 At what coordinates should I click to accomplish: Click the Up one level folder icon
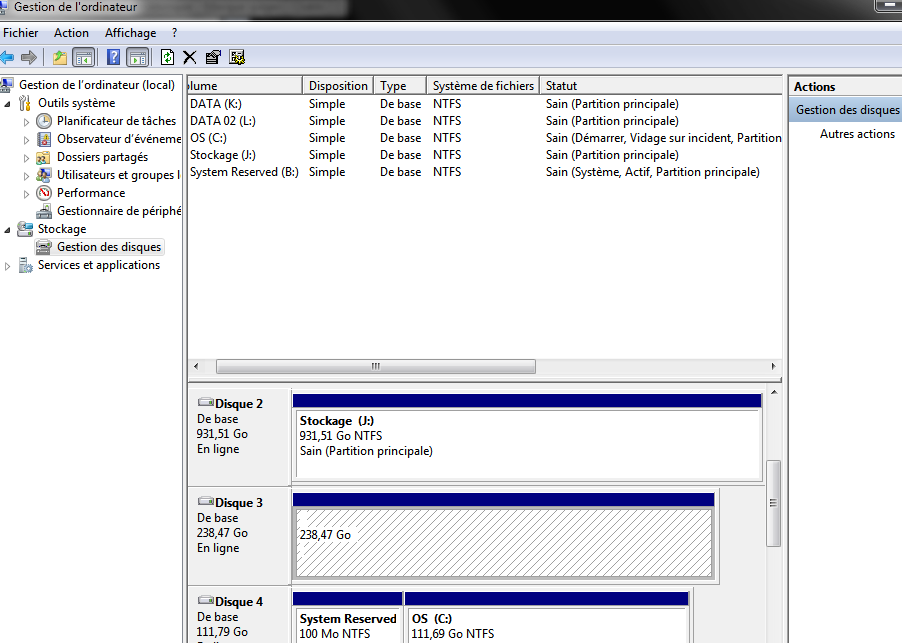tap(60, 57)
